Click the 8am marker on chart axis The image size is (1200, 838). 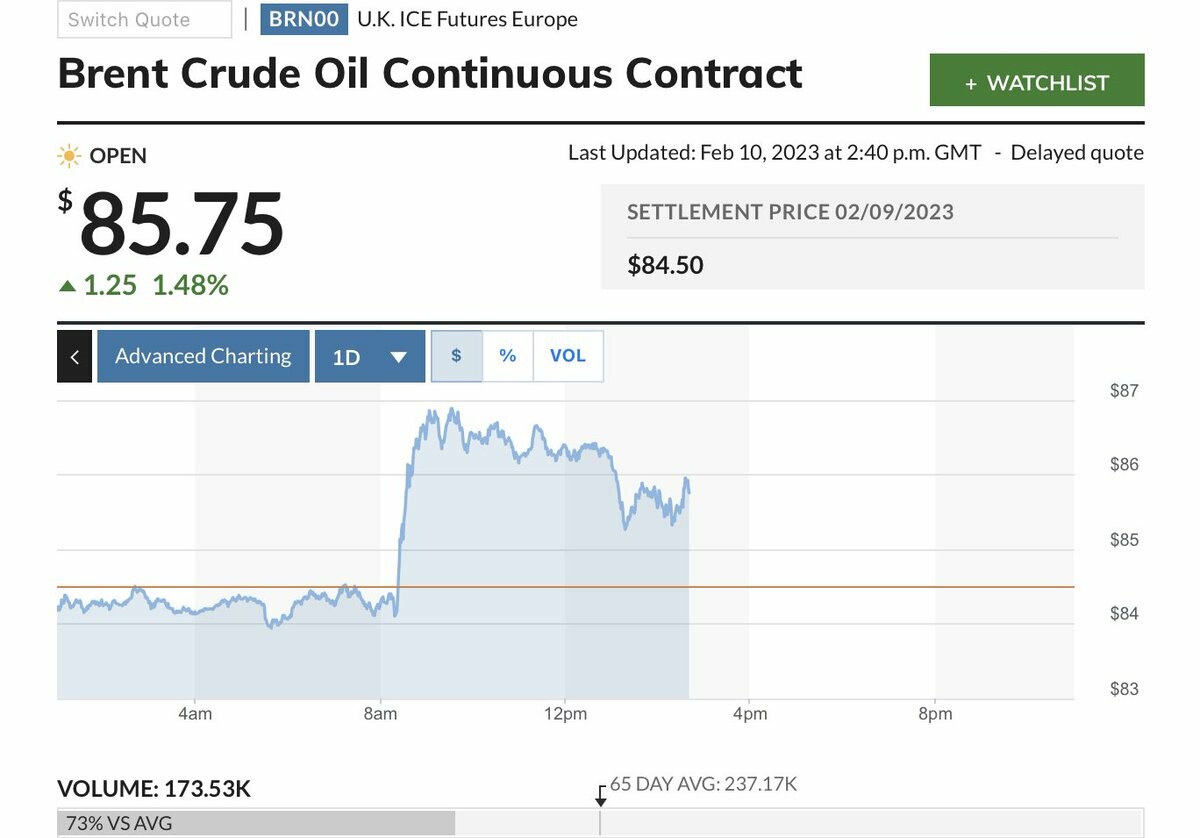[380, 714]
